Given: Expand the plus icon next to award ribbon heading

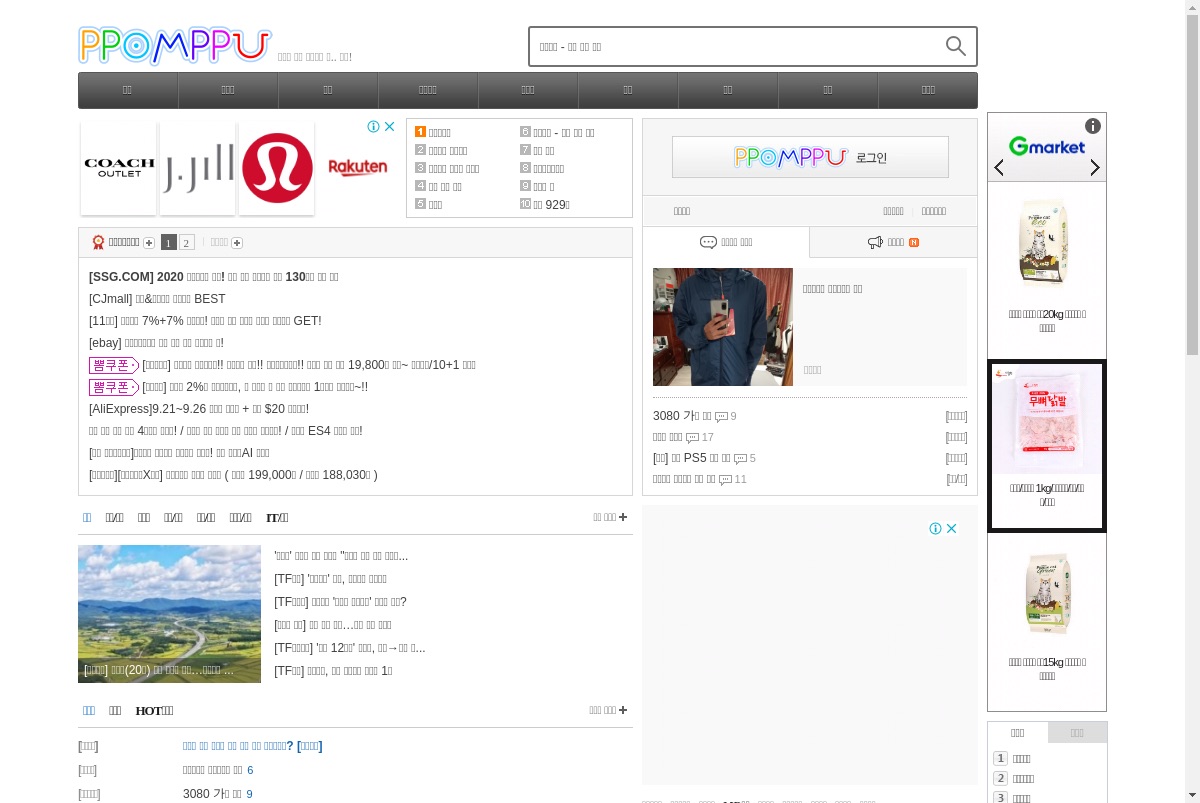Looking at the screenshot, I should pos(149,243).
